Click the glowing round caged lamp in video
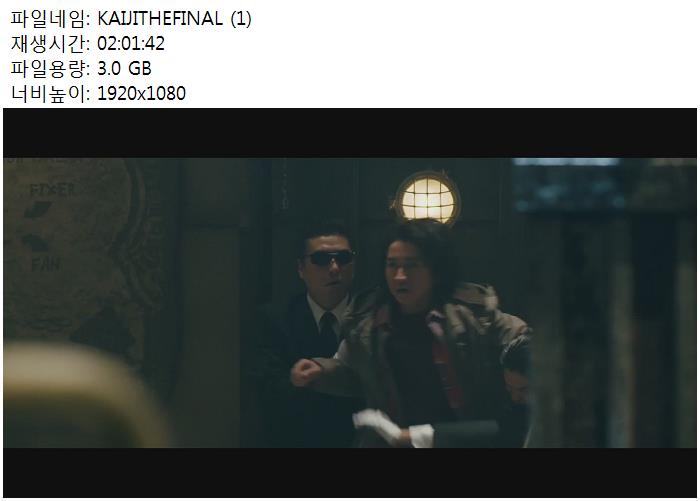Image resolution: width=700 pixels, height=501 pixels. (x=426, y=198)
